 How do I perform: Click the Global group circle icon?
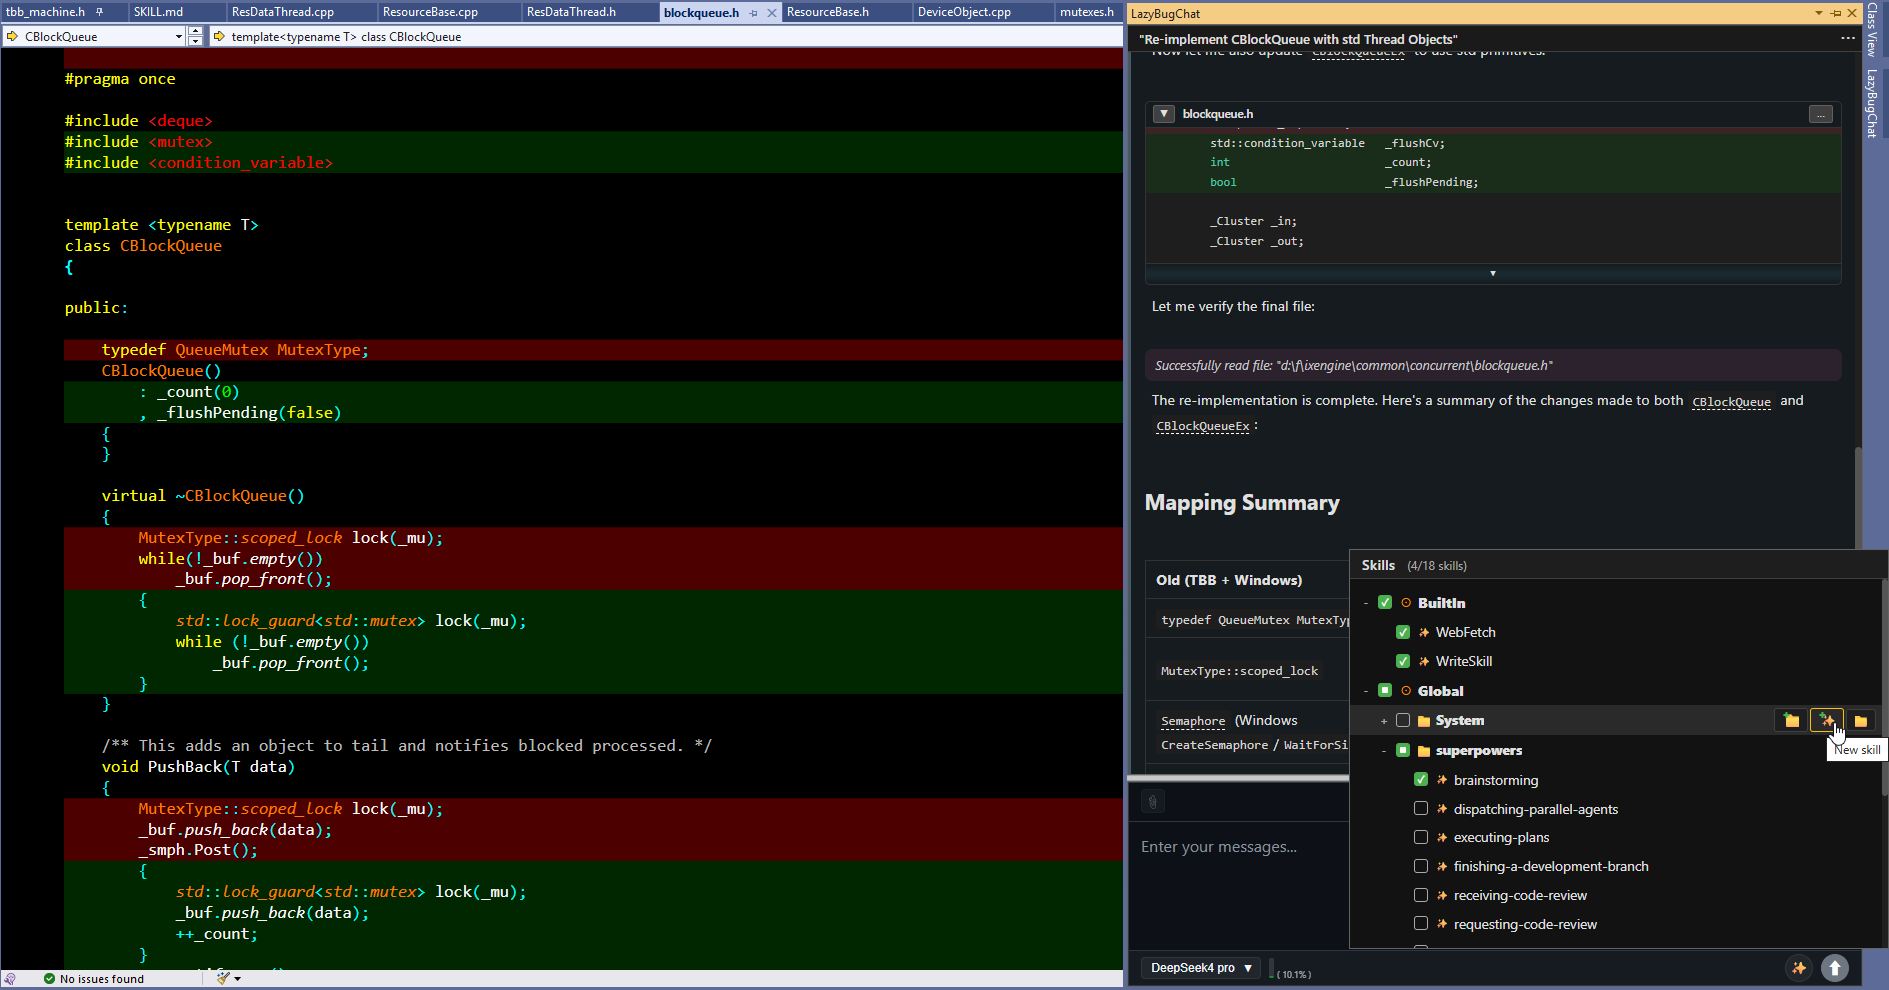1406,691
